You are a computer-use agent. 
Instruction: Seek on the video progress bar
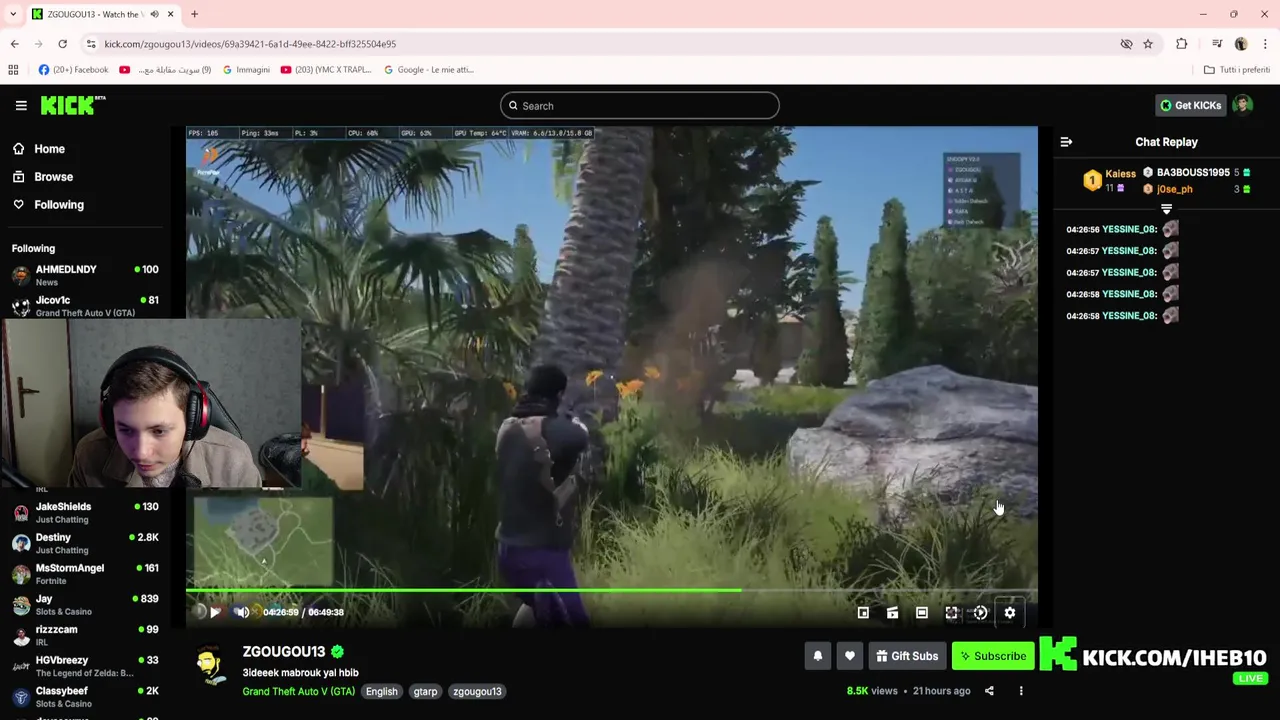tap(612, 590)
